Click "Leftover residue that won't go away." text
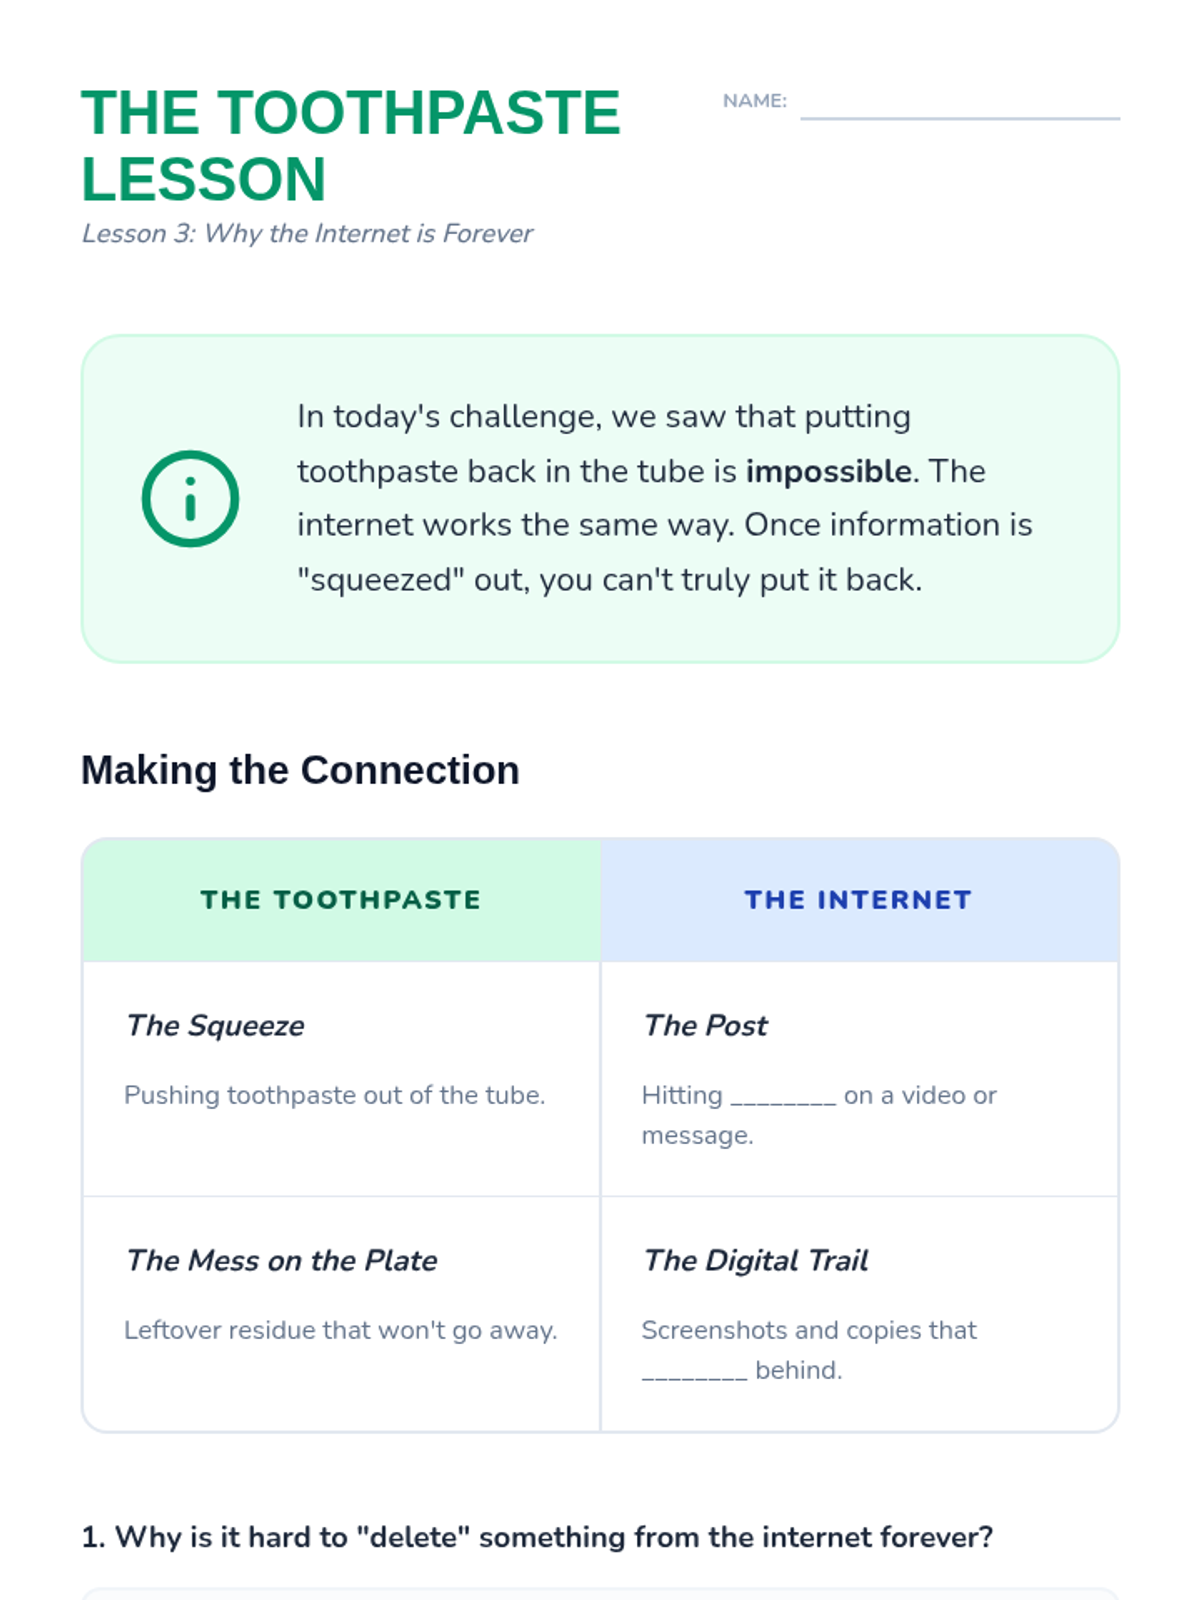Viewport: 1200px width, 1600px height. [x=340, y=1330]
